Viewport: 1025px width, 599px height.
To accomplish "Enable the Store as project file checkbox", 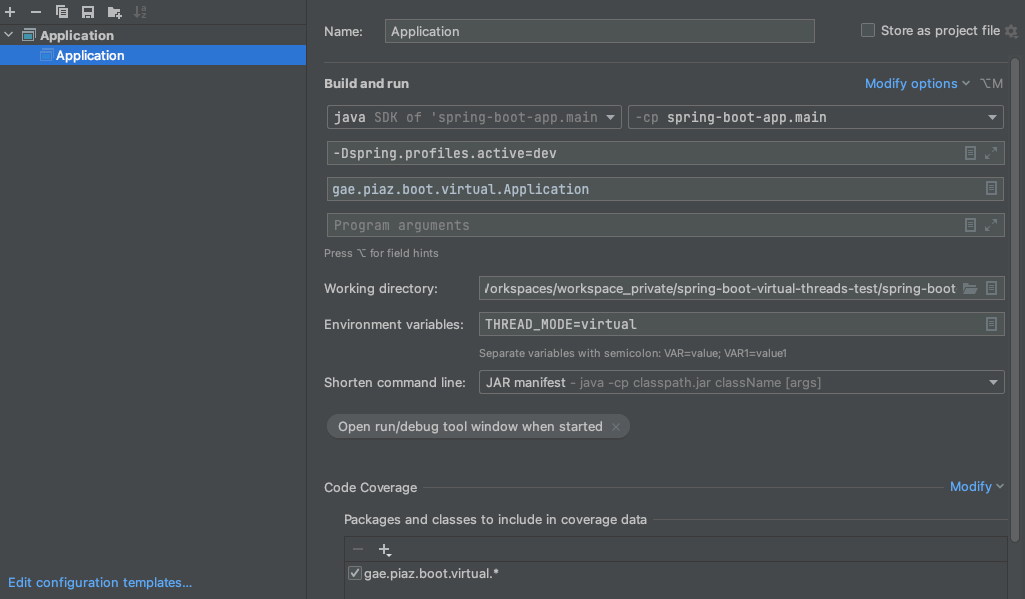I will click(x=868, y=31).
